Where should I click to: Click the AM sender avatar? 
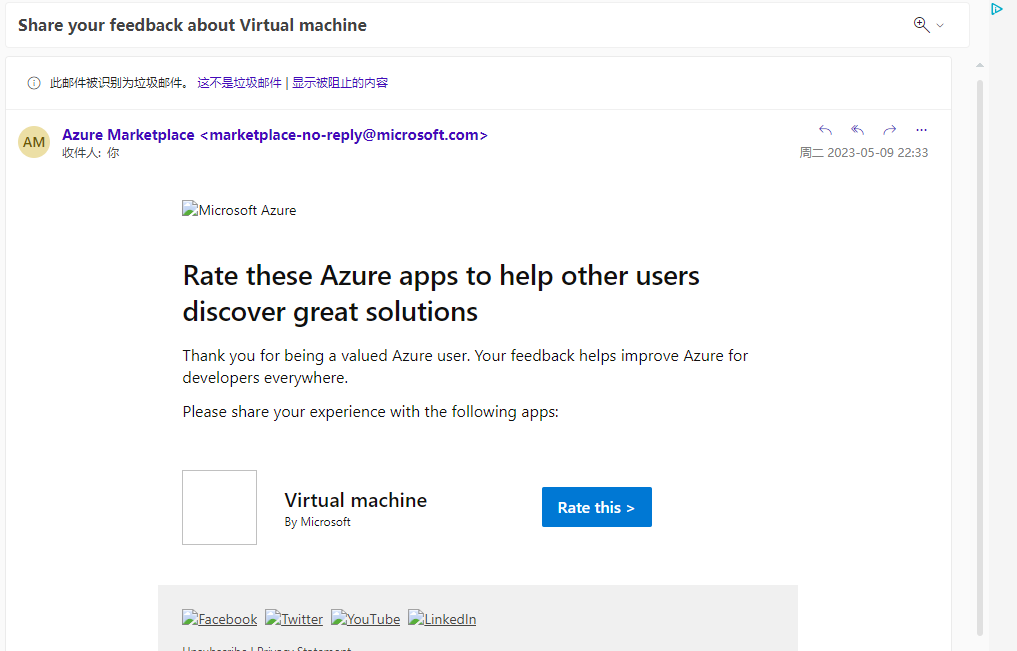34,142
